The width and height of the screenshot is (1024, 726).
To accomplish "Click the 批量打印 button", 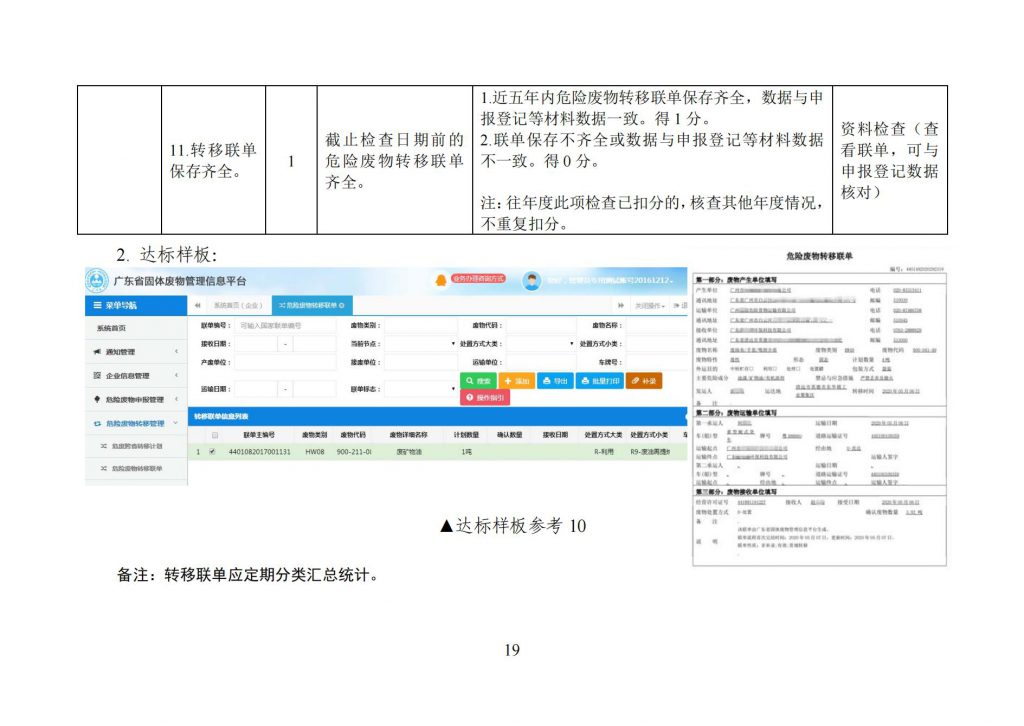I will tap(600, 381).
